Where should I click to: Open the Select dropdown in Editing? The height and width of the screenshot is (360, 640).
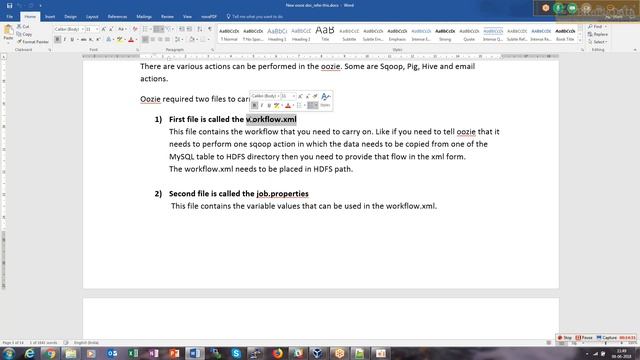(x=598, y=42)
